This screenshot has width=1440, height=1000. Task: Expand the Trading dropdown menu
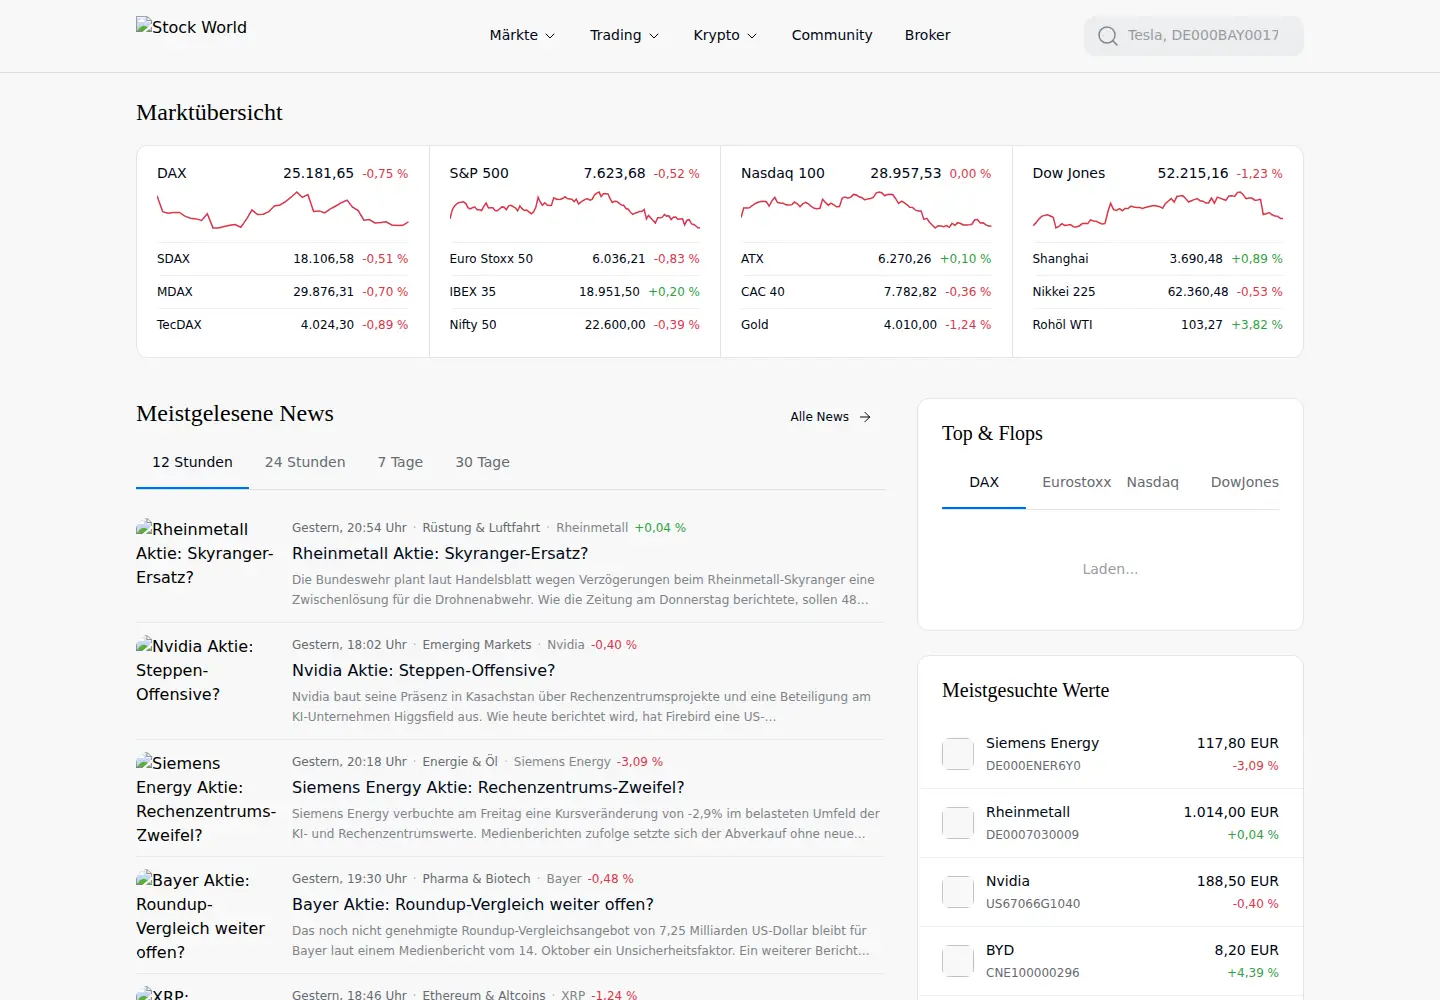[624, 35]
